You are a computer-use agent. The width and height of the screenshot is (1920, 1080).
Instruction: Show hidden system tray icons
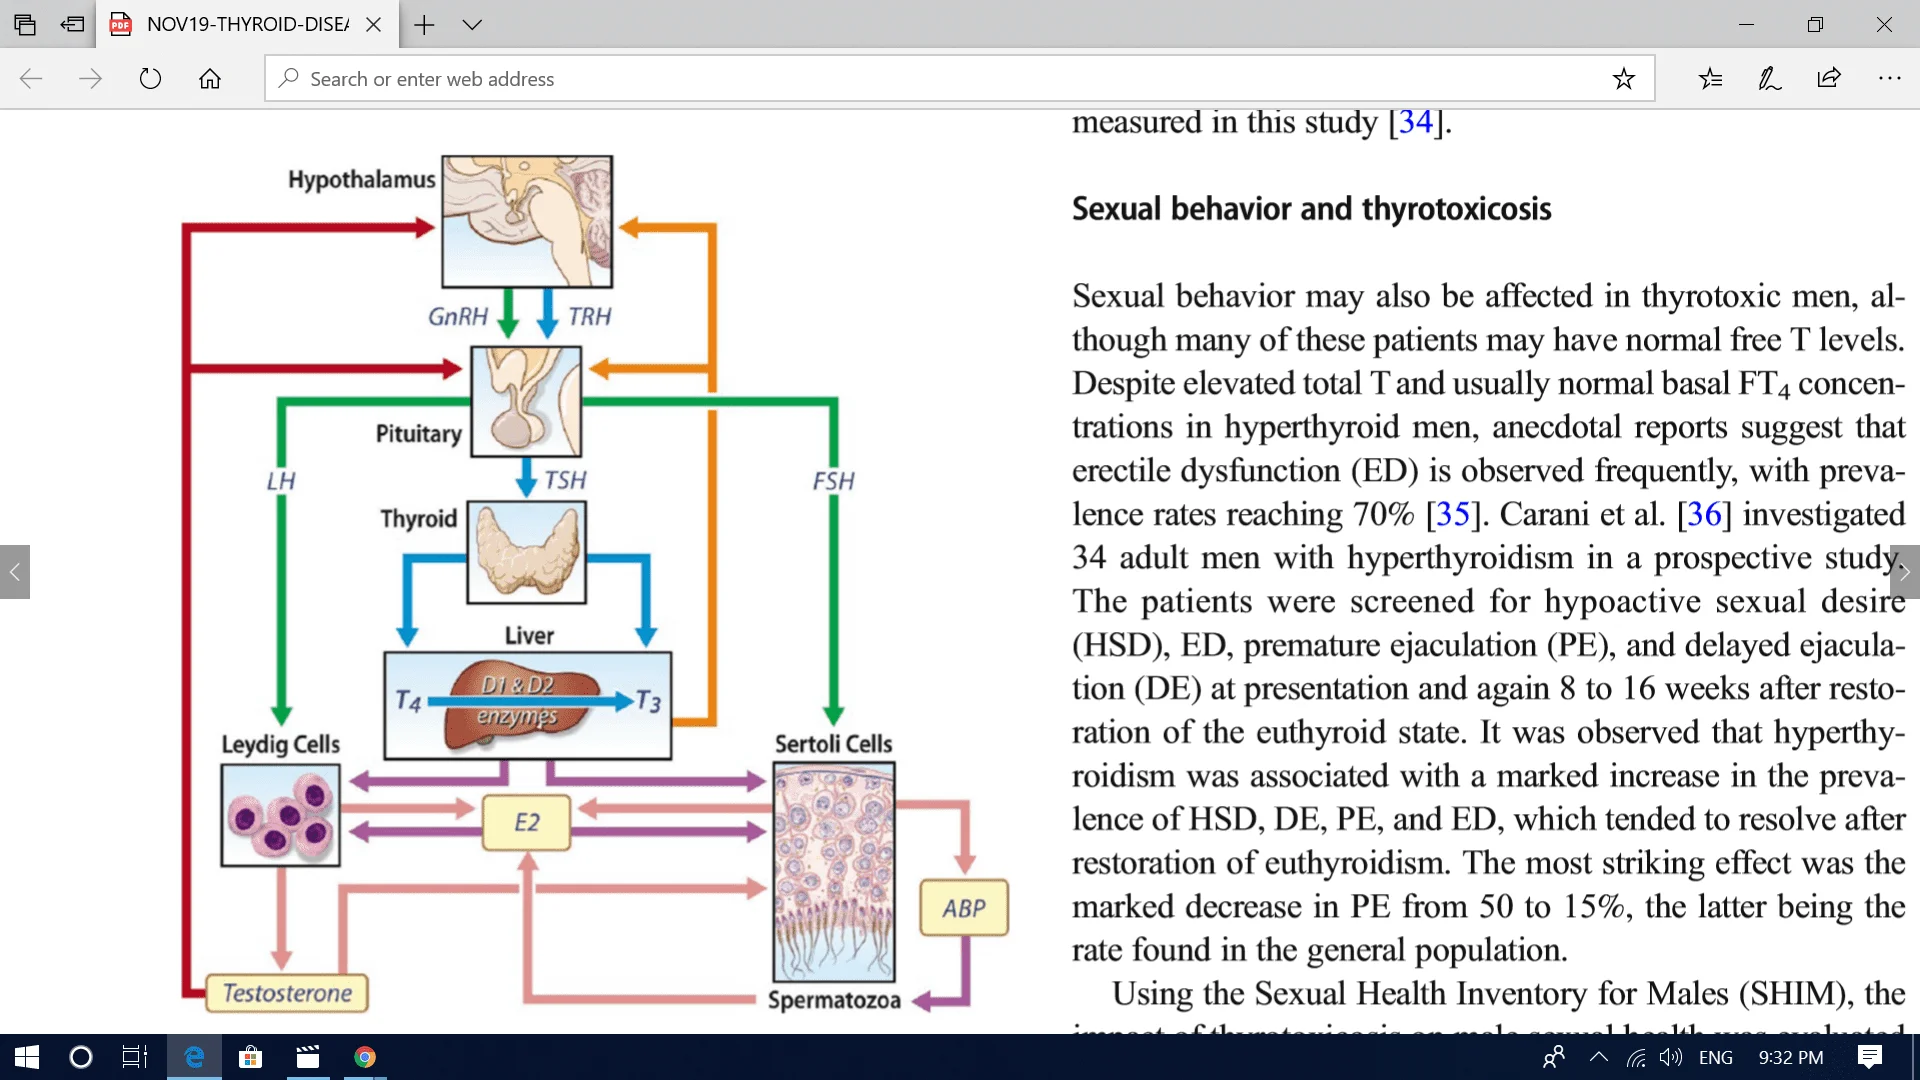[1598, 1057]
